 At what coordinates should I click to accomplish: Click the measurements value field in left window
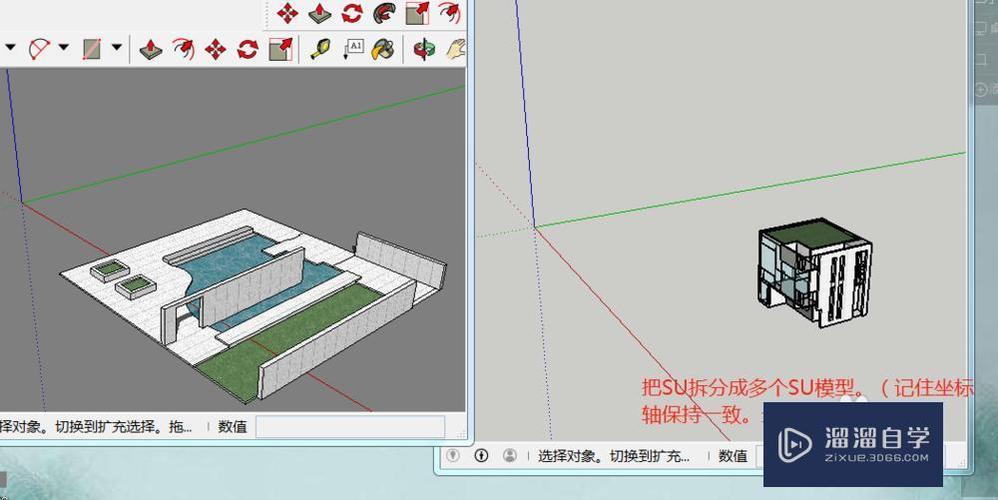click(350, 427)
